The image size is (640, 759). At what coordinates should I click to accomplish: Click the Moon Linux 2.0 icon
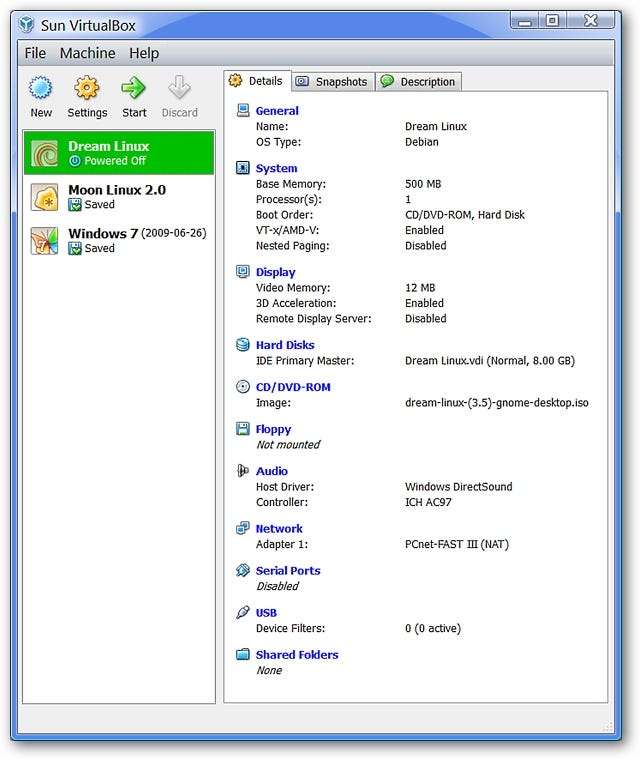tap(45, 197)
